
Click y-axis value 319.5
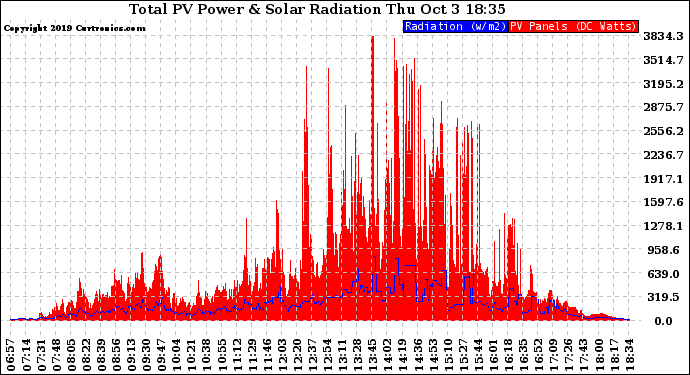click(x=665, y=297)
